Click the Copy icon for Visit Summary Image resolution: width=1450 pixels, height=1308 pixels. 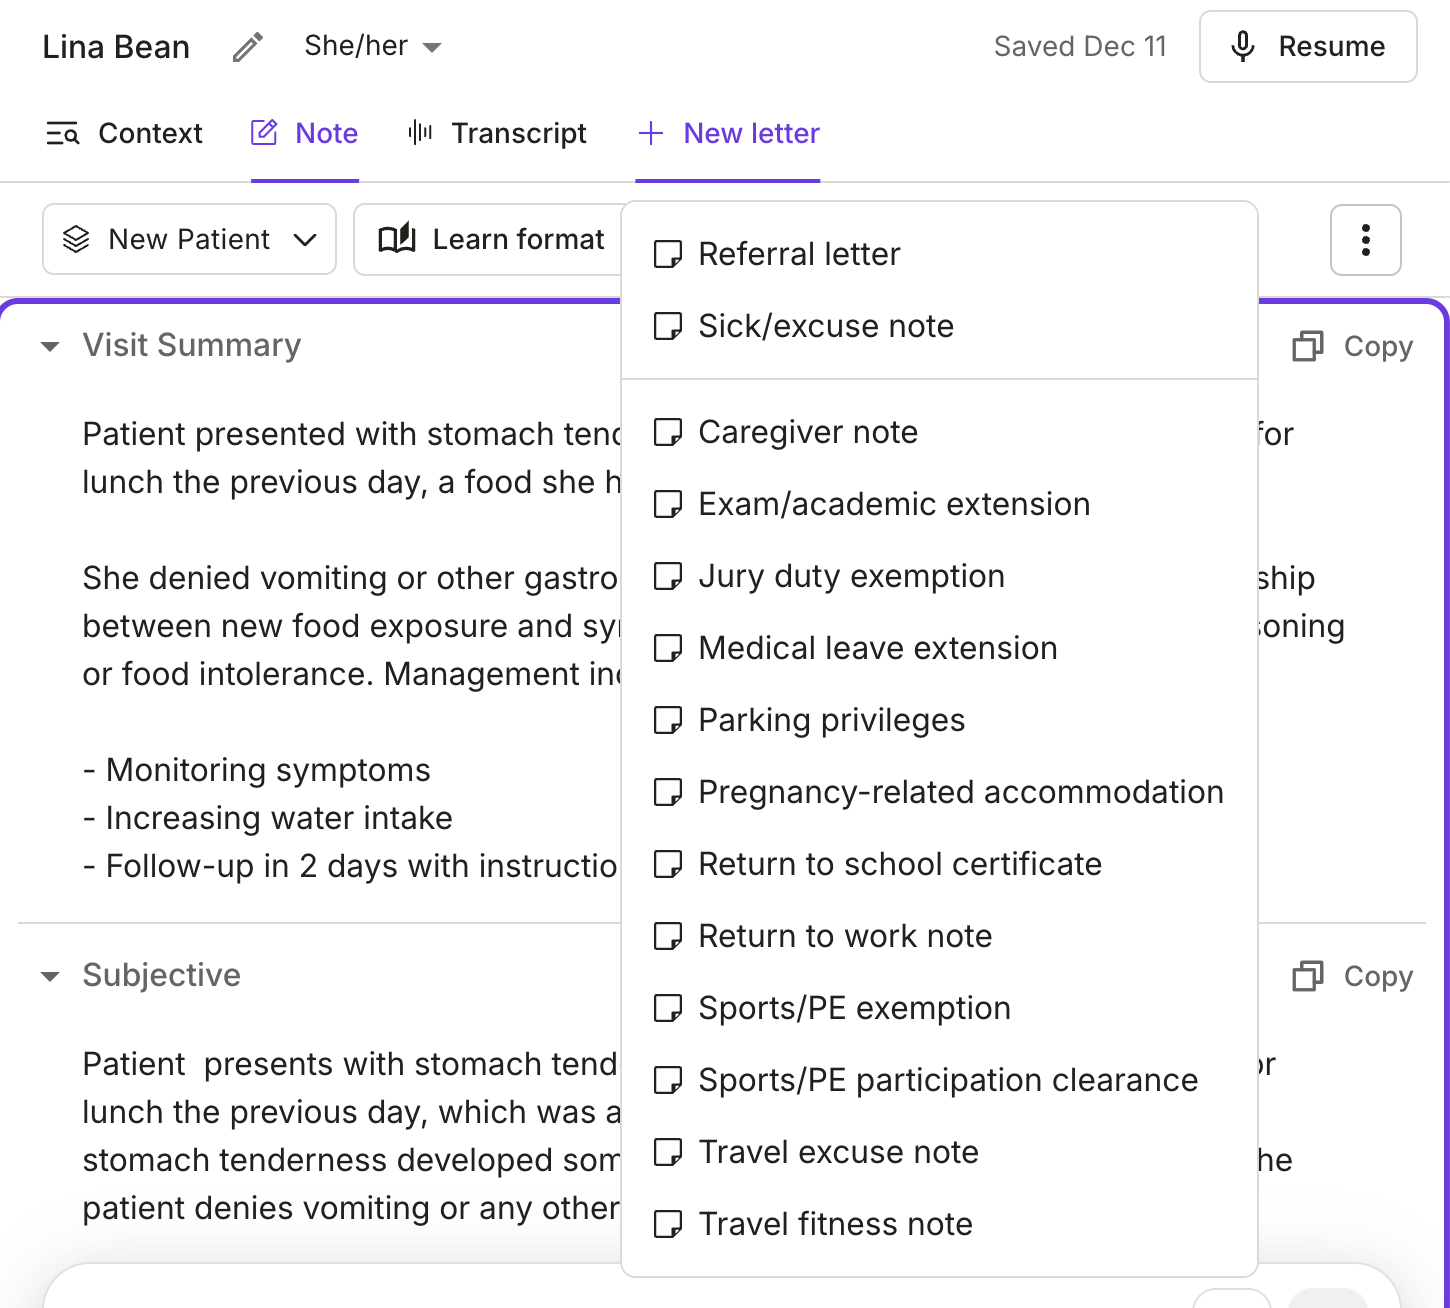pyautogui.click(x=1308, y=346)
